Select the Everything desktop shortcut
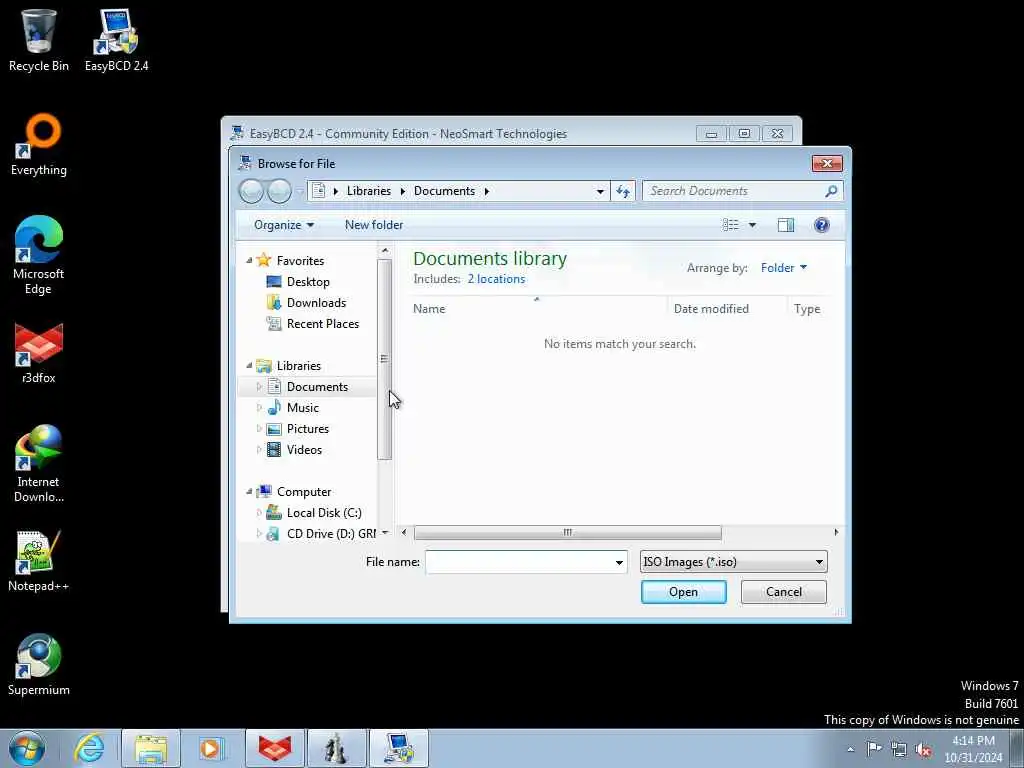Screen dimensions: 1024x768 (x=39, y=145)
